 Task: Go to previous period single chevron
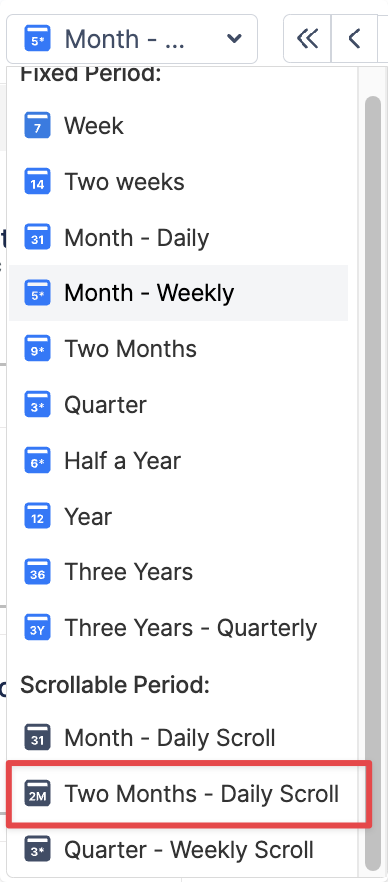coord(354,39)
